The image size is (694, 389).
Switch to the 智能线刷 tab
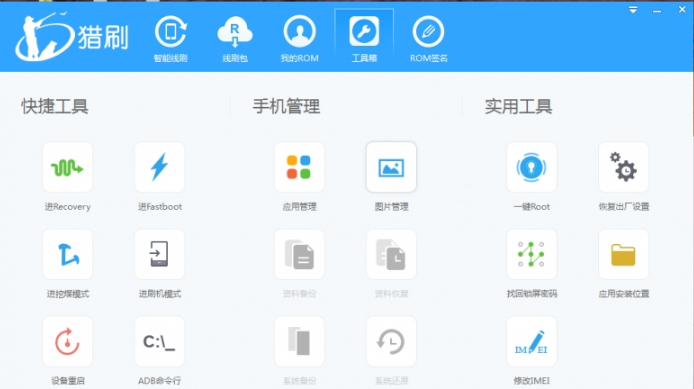(171, 39)
